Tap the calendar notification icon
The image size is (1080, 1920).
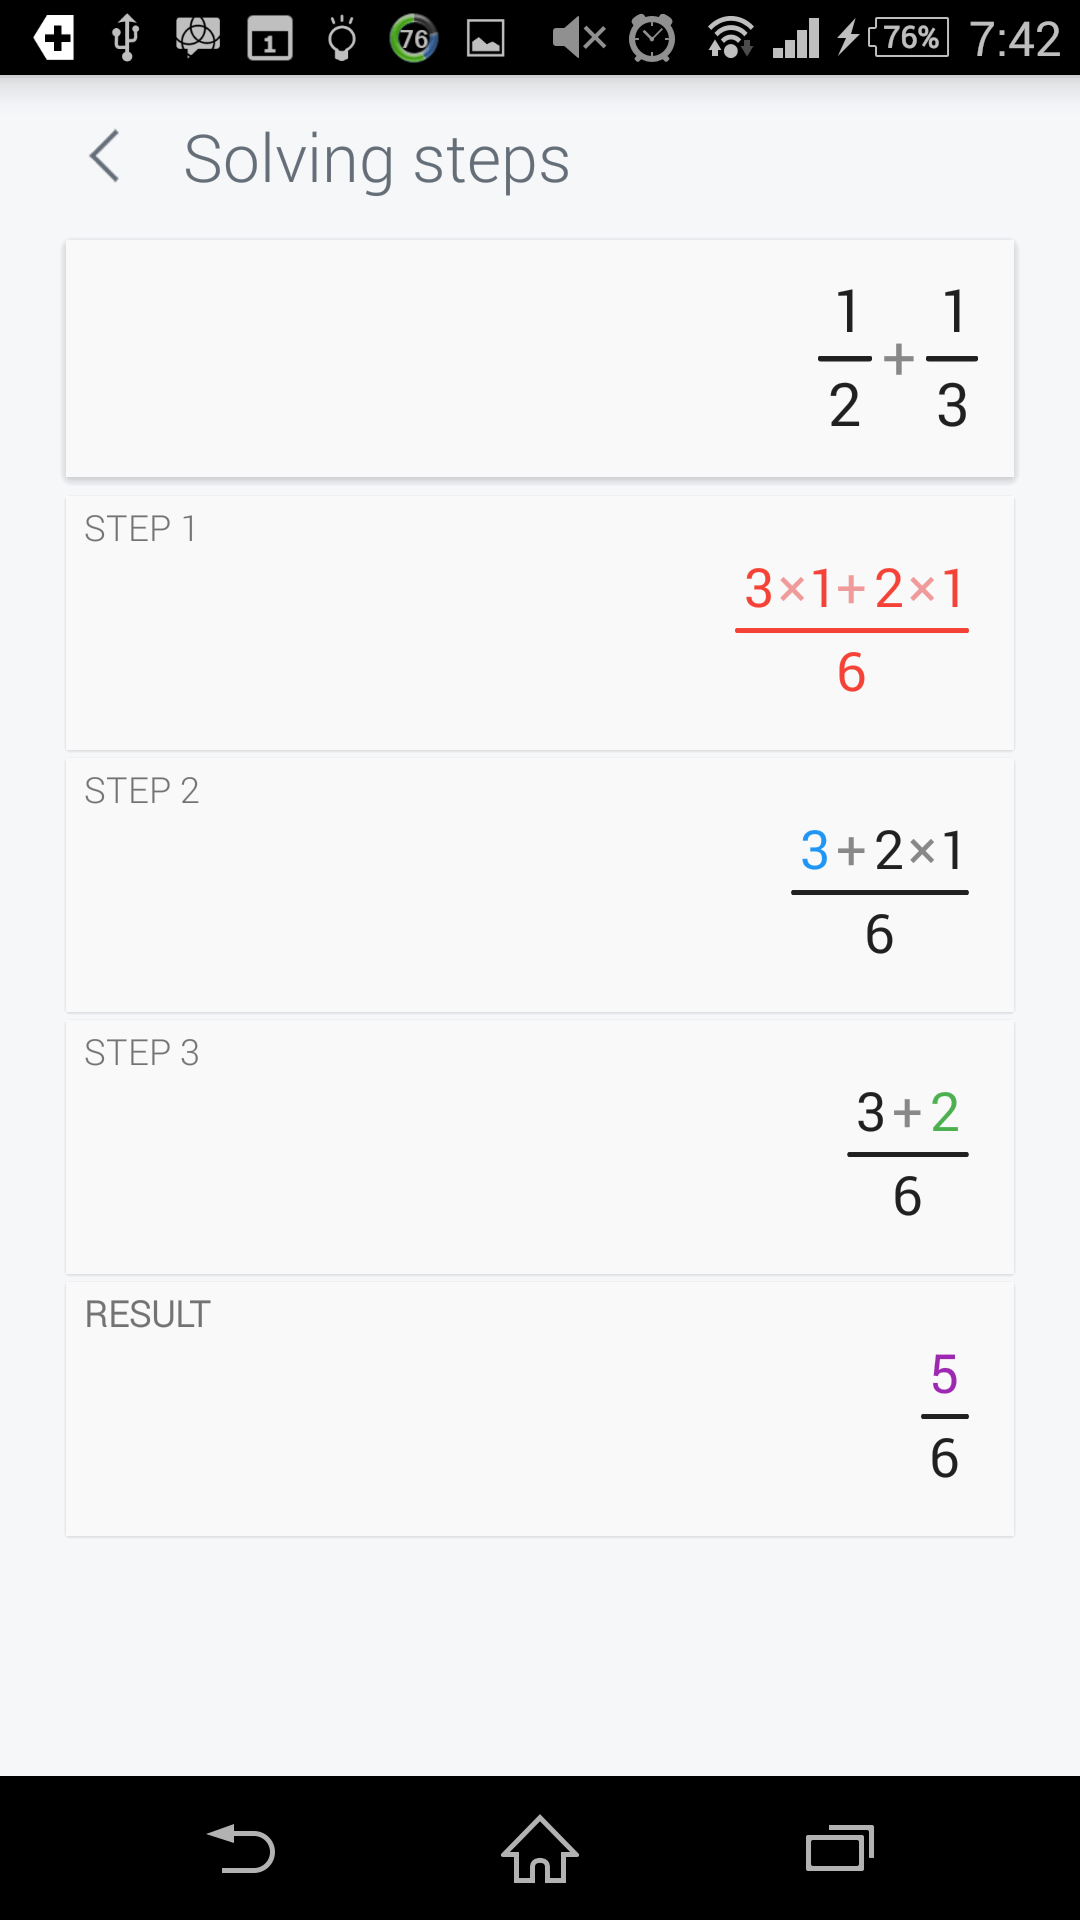[270, 39]
